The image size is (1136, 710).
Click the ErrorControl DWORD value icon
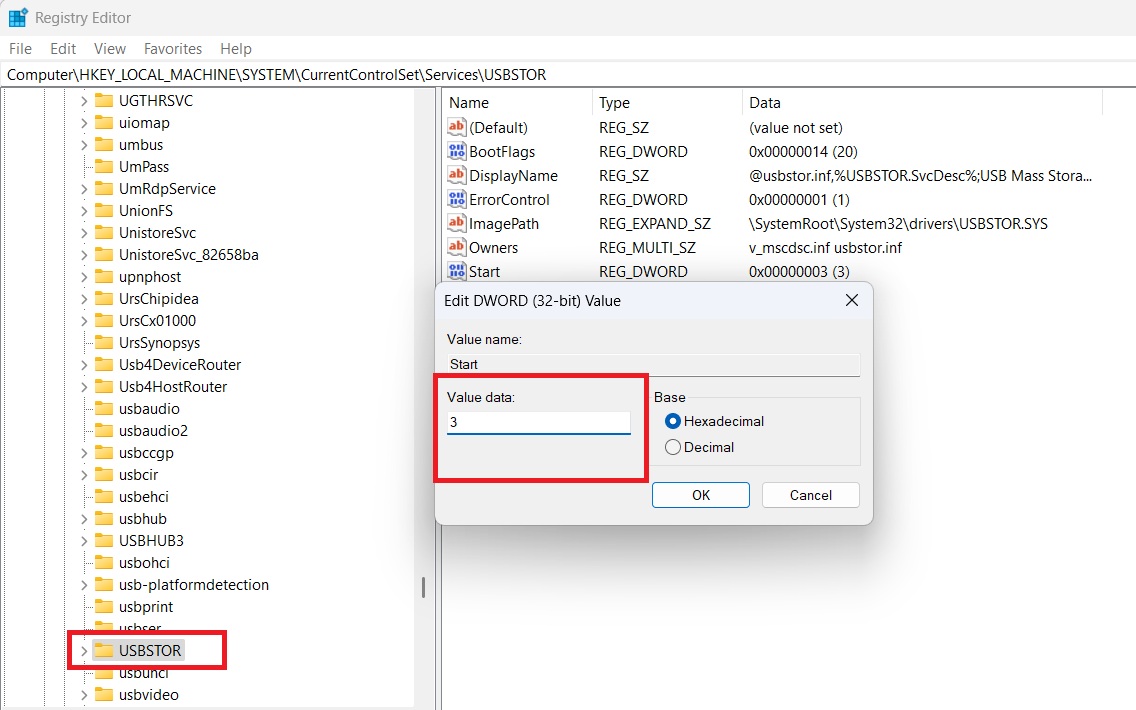coord(459,199)
